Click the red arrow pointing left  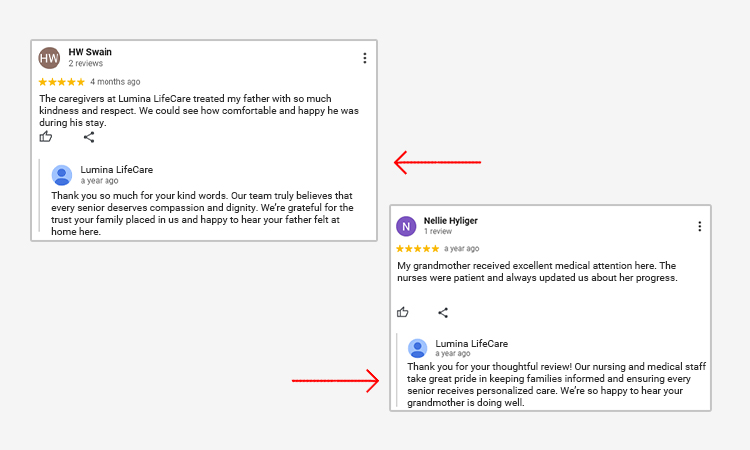pyautogui.click(x=437, y=161)
